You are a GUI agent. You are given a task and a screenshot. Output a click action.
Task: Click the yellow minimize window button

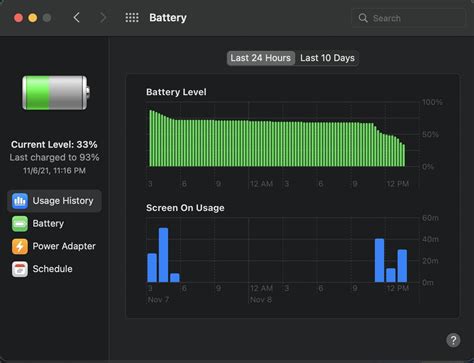click(x=33, y=18)
